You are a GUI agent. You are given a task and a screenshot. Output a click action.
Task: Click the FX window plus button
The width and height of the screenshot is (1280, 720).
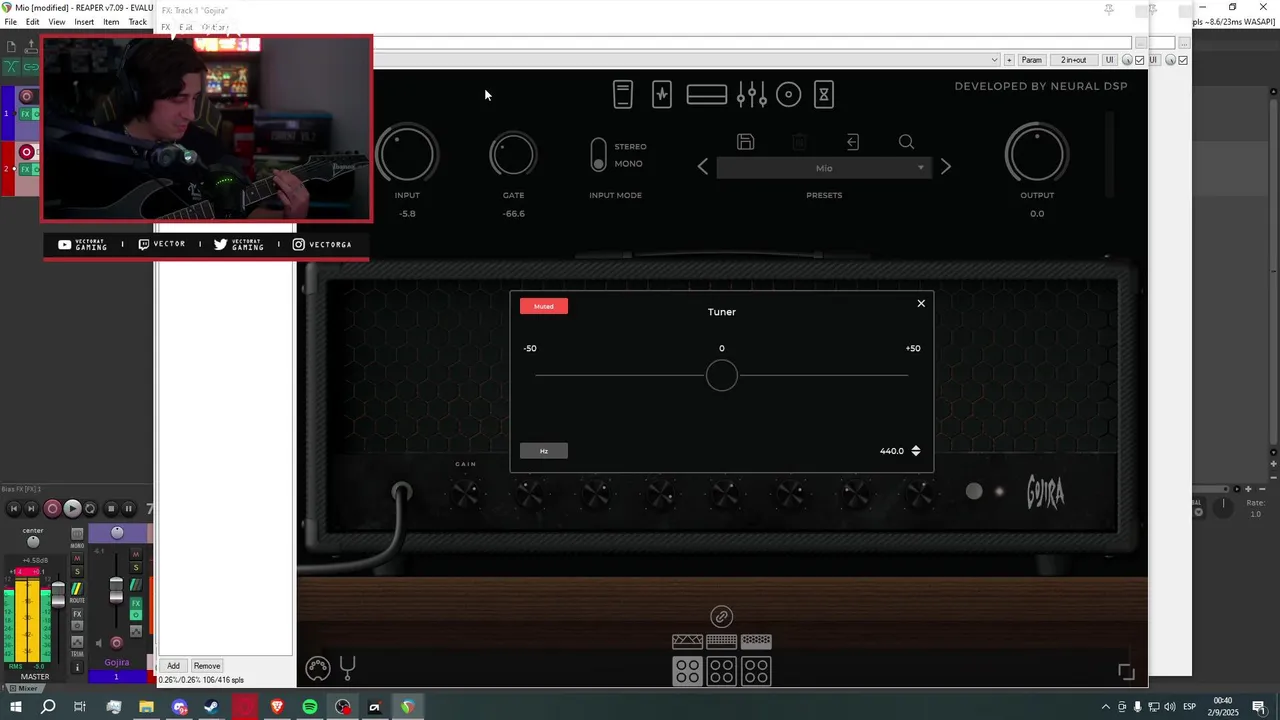[x=1009, y=60]
